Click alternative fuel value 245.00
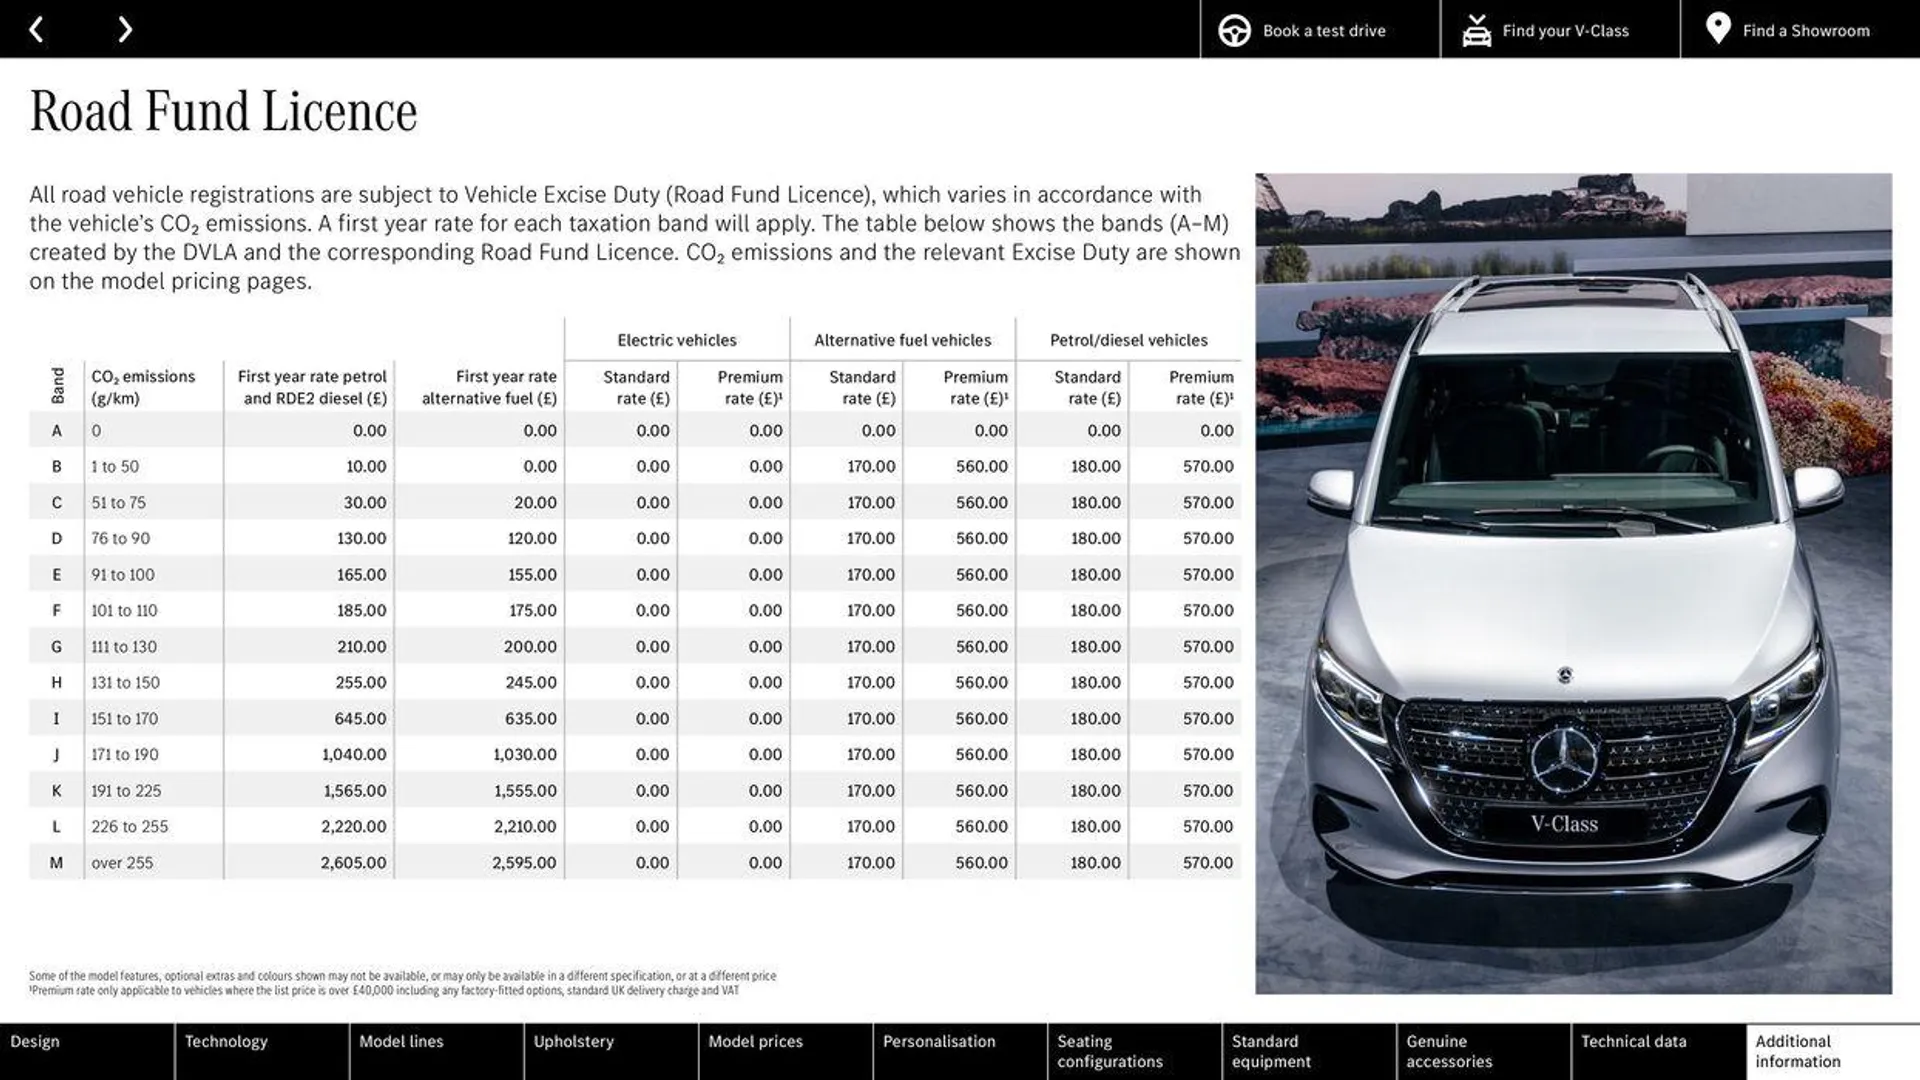1920x1080 pixels. (x=531, y=682)
